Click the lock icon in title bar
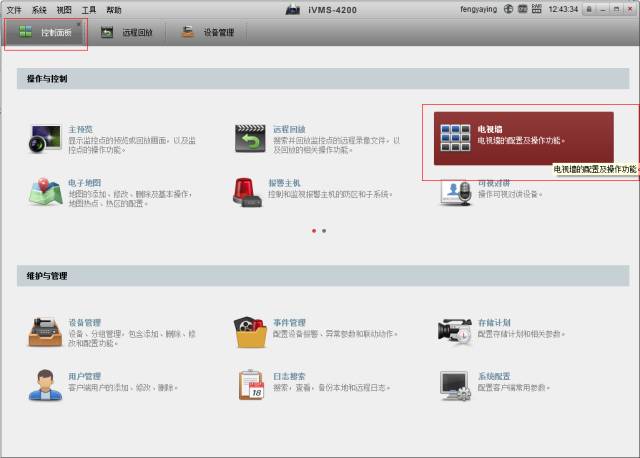This screenshot has height=458, width=640. point(590,9)
